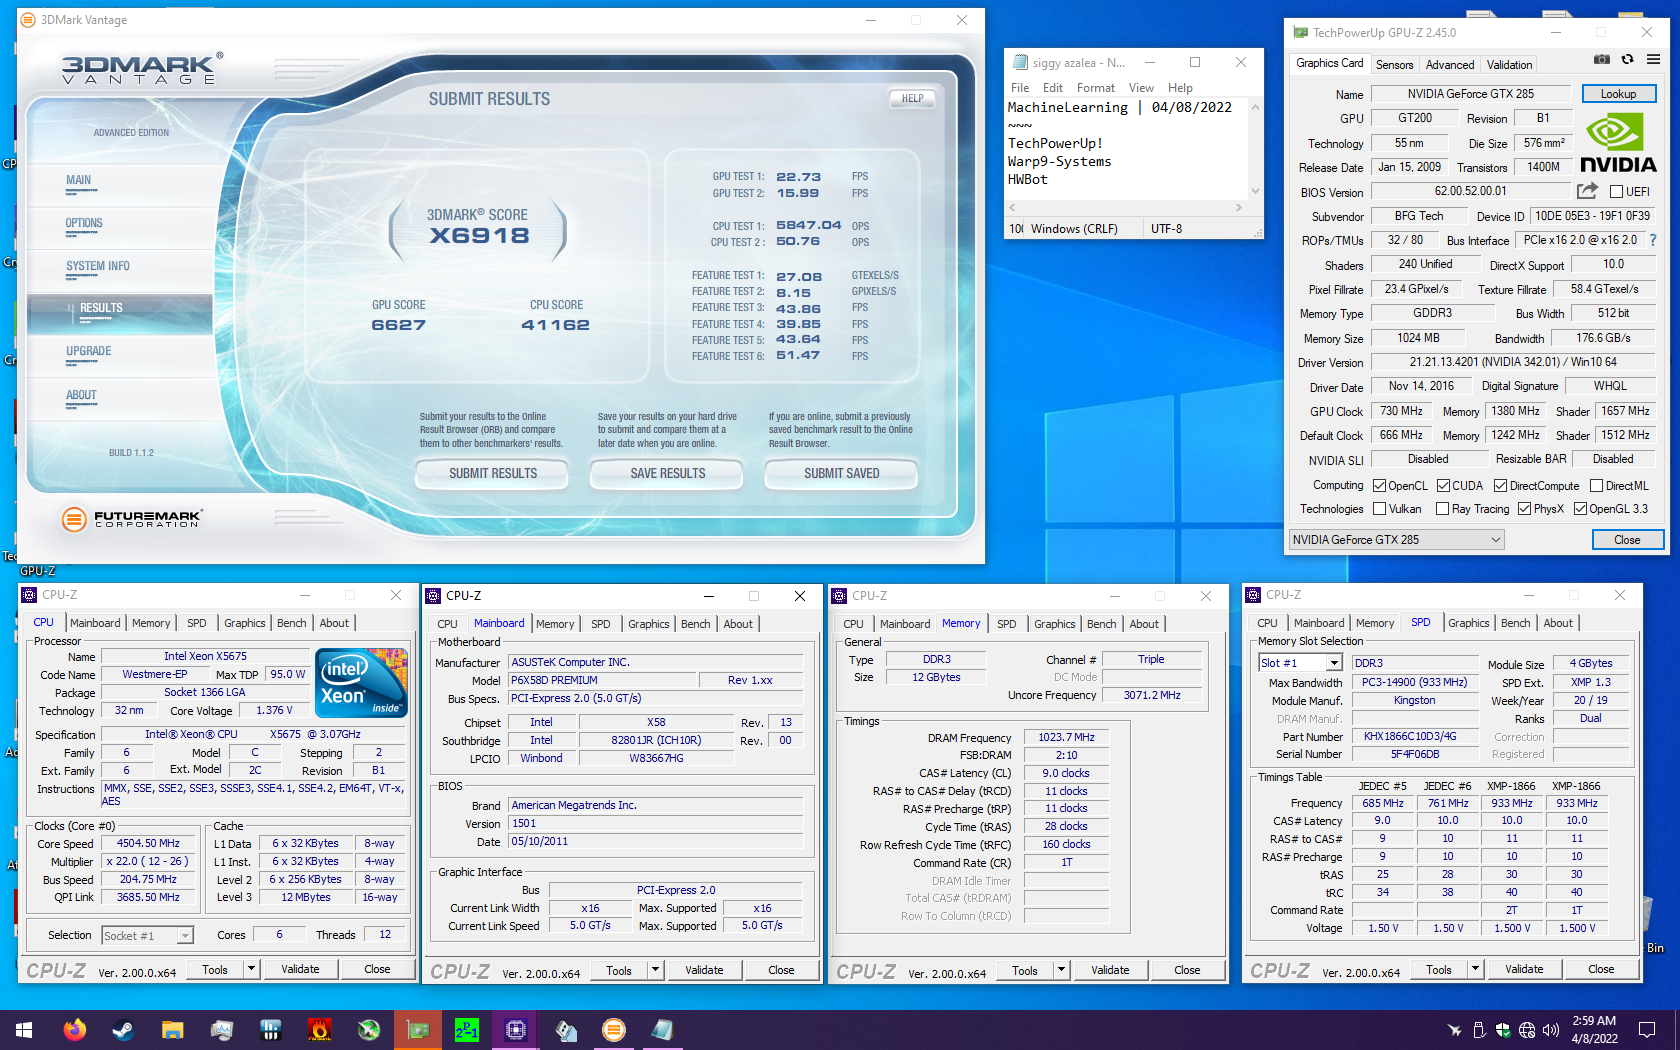1680x1050 pixels.
Task: Click the Notepad taskbar icon
Action: [x=663, y=1029]
